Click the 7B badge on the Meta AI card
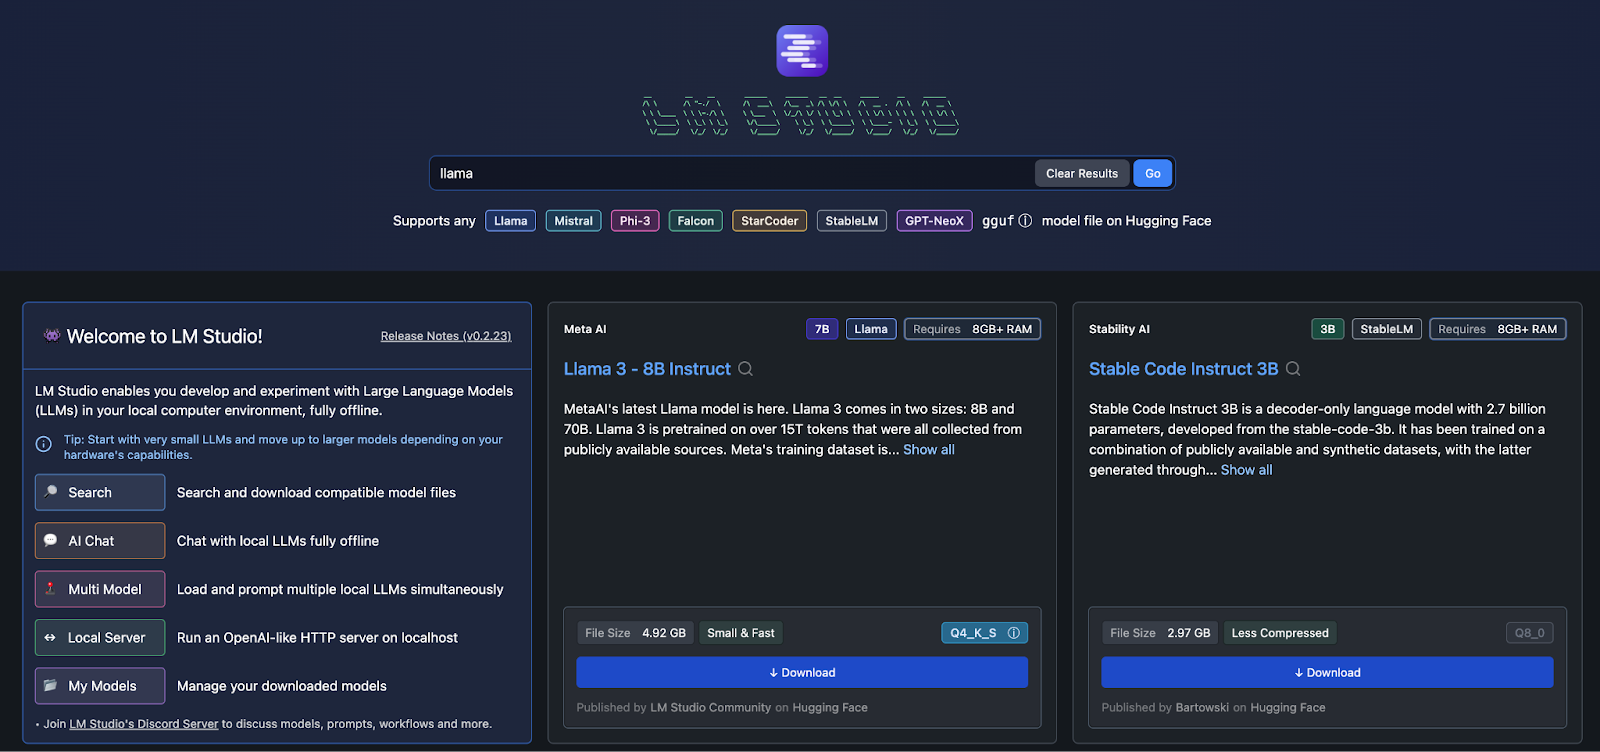 [822, 329]
